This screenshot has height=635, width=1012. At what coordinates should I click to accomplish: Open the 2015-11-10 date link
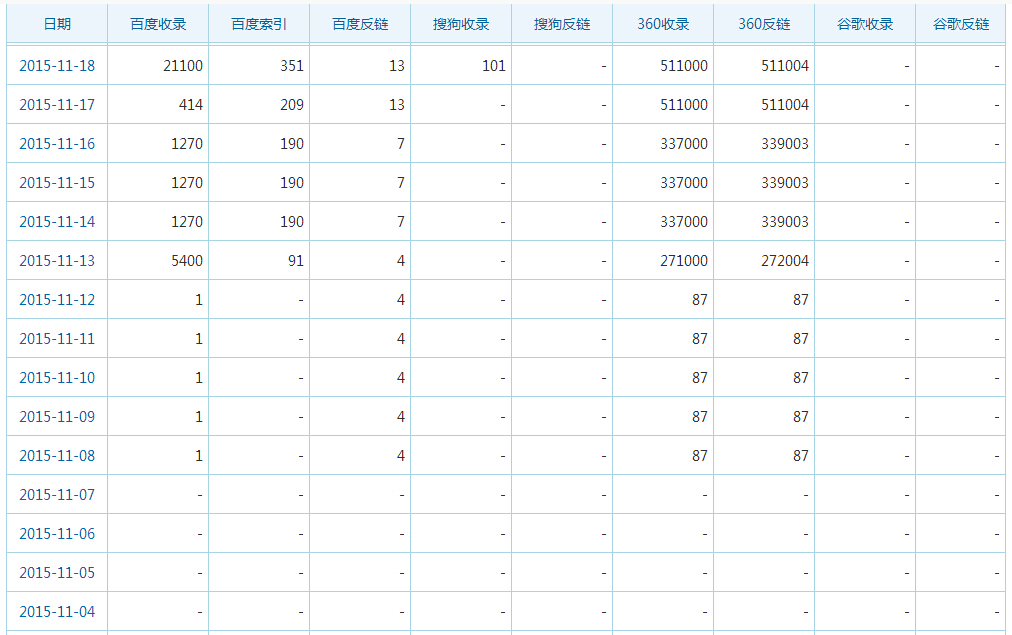click(57, 378)
